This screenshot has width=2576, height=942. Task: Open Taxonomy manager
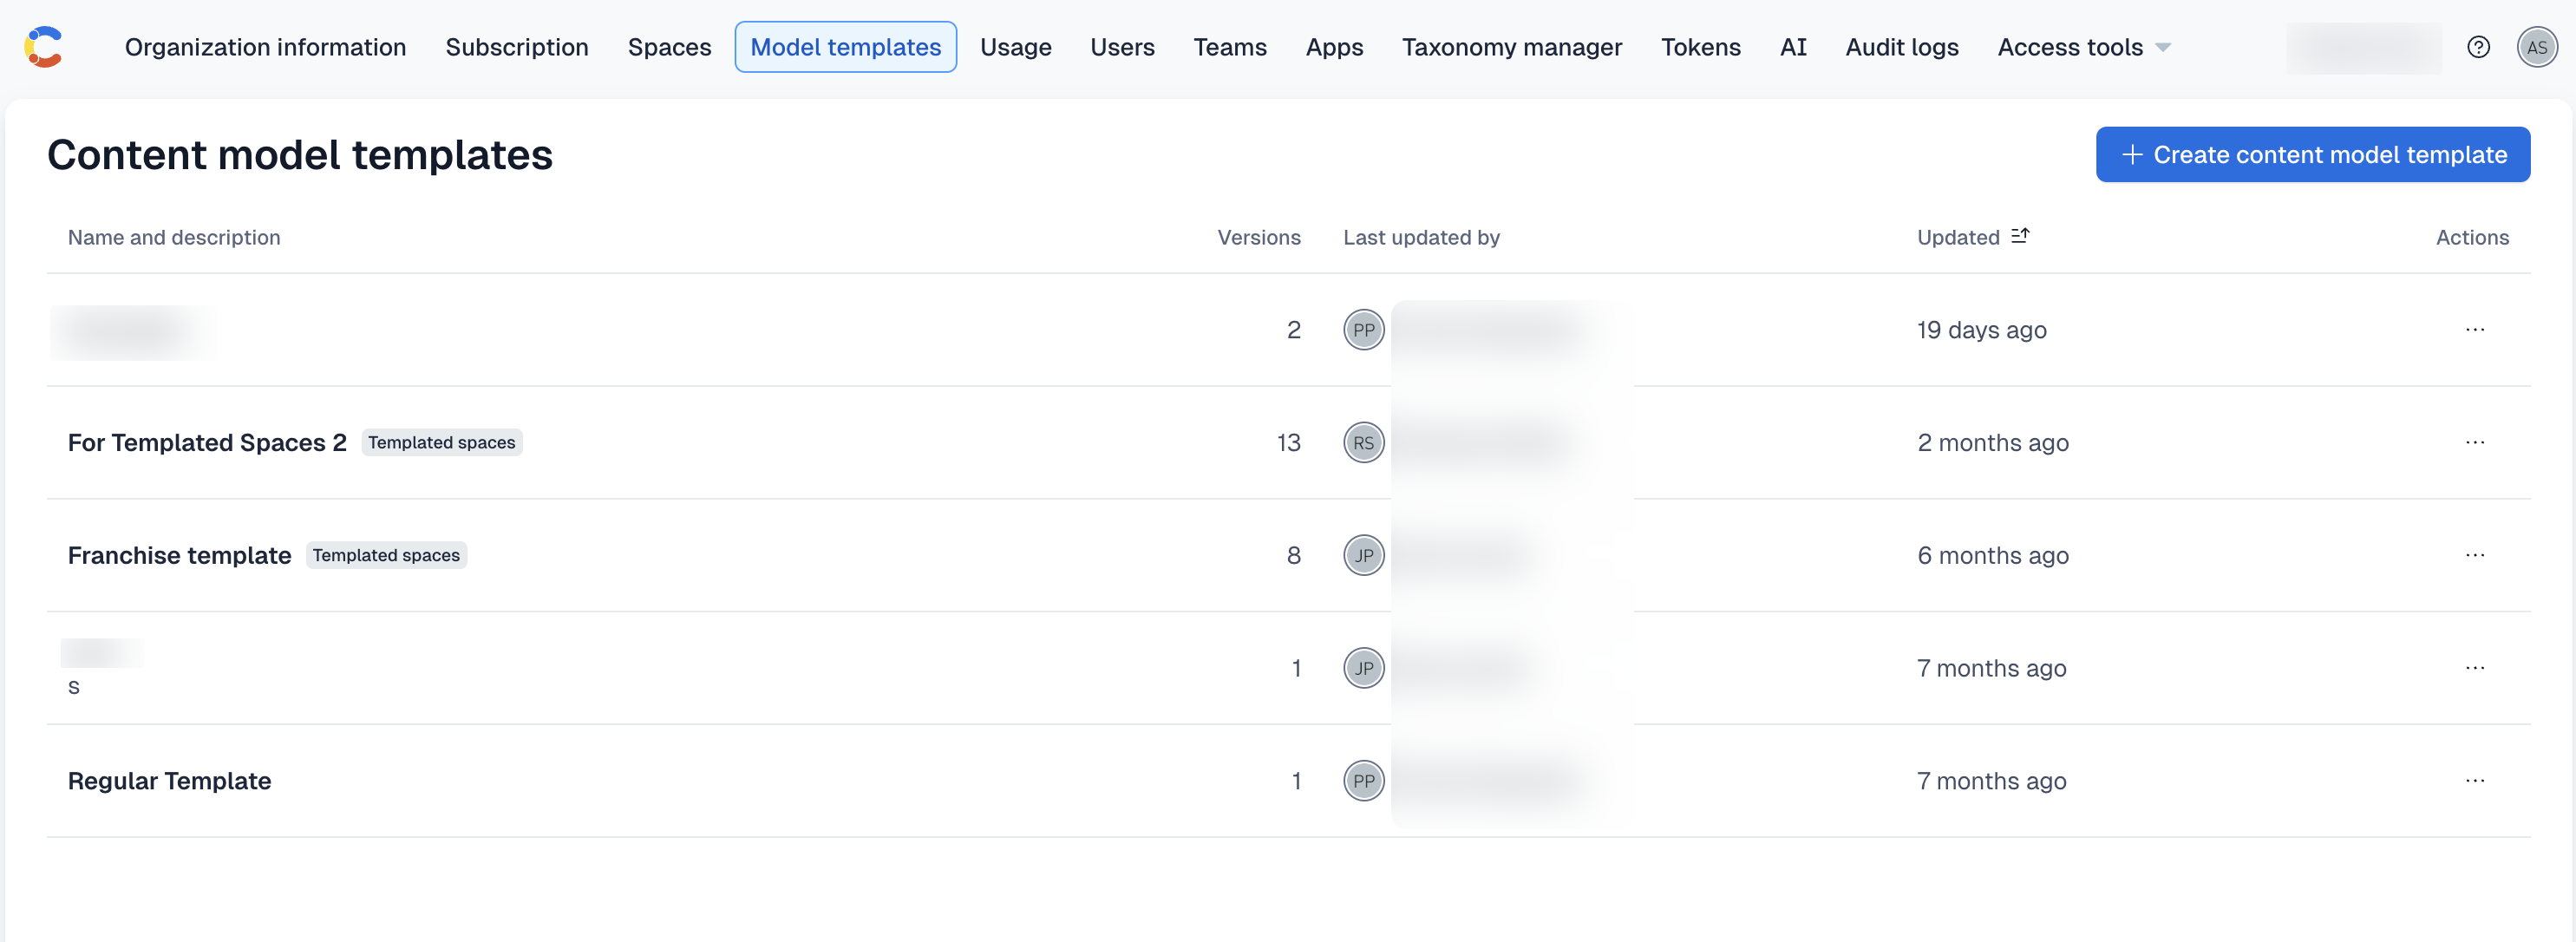tap(1511, 47)
